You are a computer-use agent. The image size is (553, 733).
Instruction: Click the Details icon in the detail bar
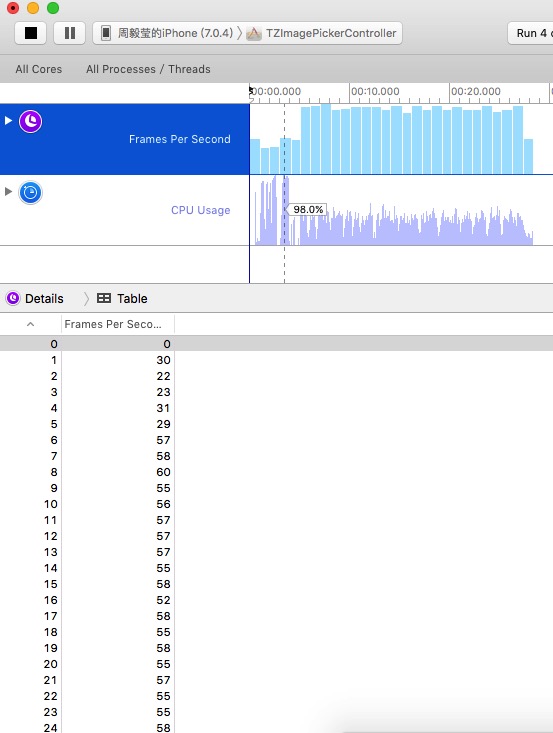[13, 298]
